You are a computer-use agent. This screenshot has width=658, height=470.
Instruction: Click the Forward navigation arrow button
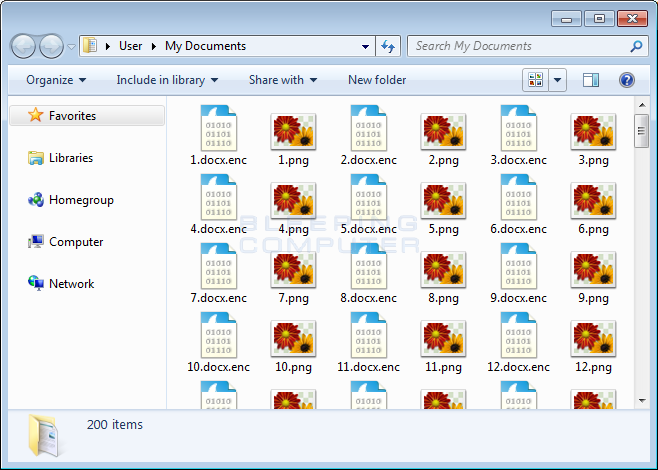(51, 46)
